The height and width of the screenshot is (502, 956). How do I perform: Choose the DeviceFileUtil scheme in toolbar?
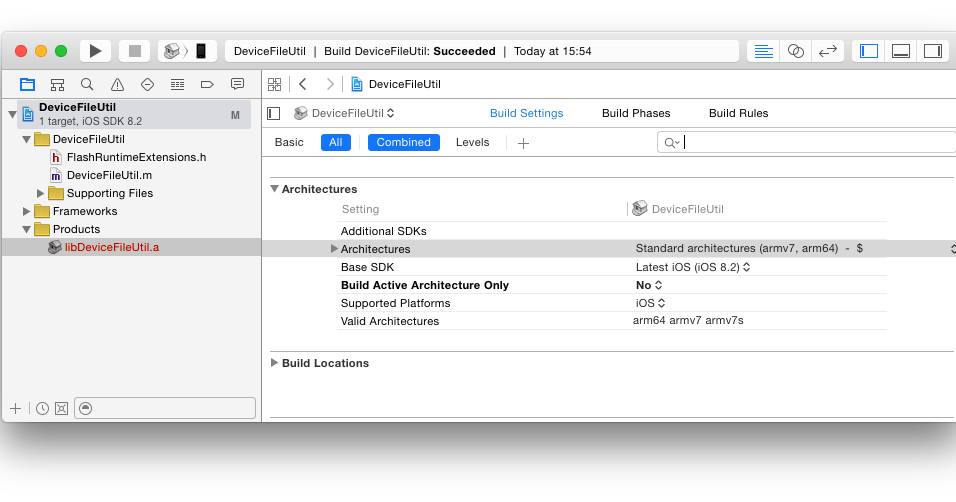pos(173,51)
